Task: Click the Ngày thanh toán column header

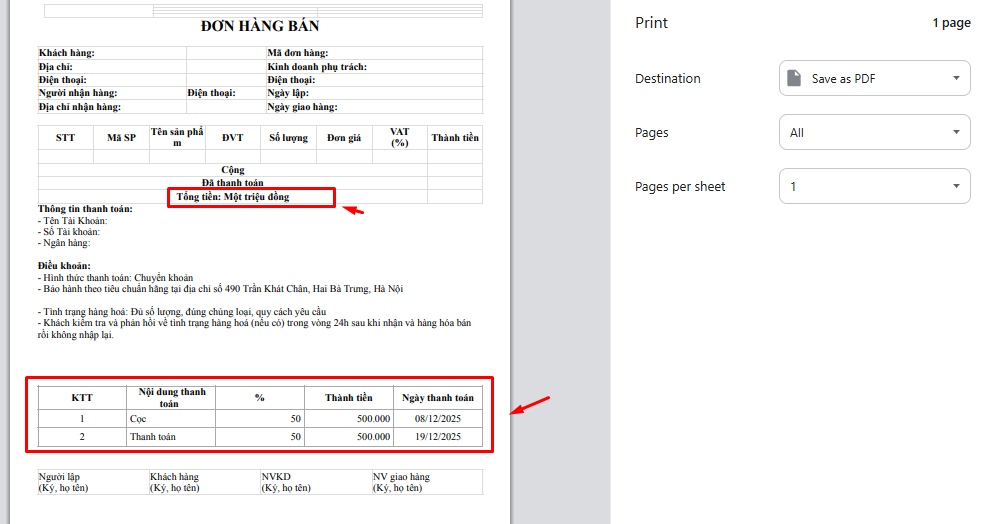Action: (x=437, y=397)
